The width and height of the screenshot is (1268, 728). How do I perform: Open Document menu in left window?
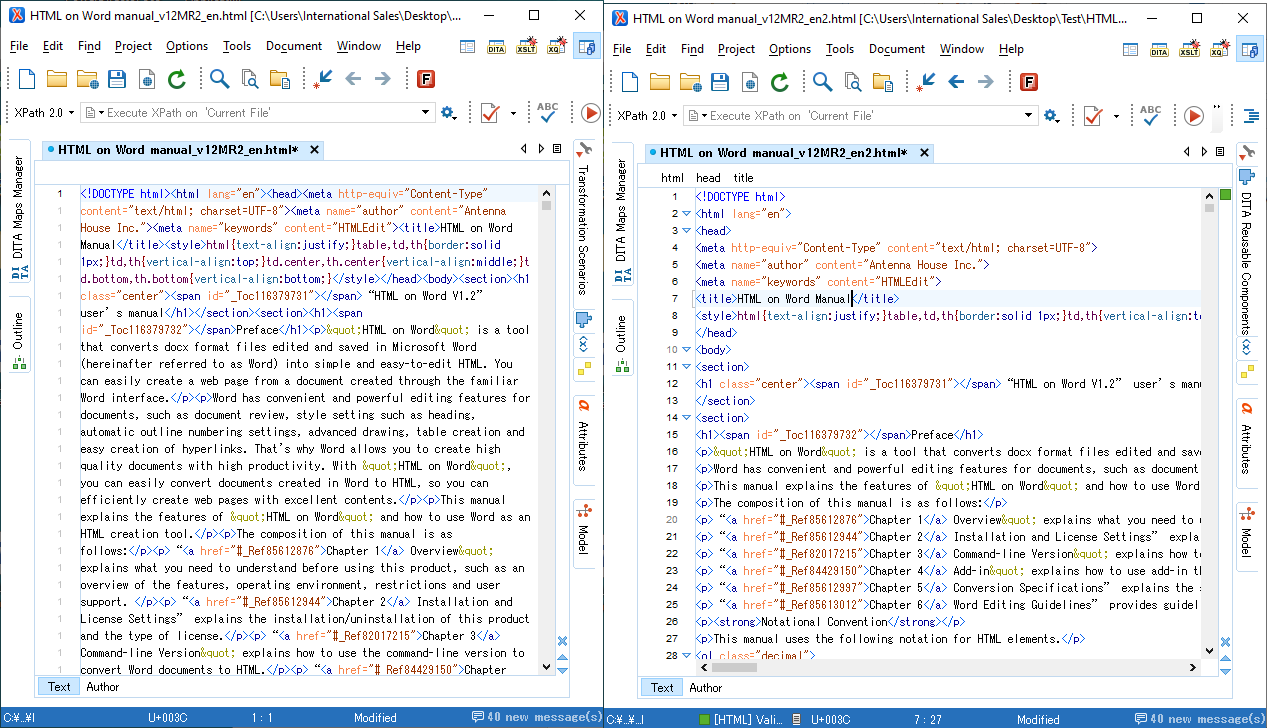[294, 46]
